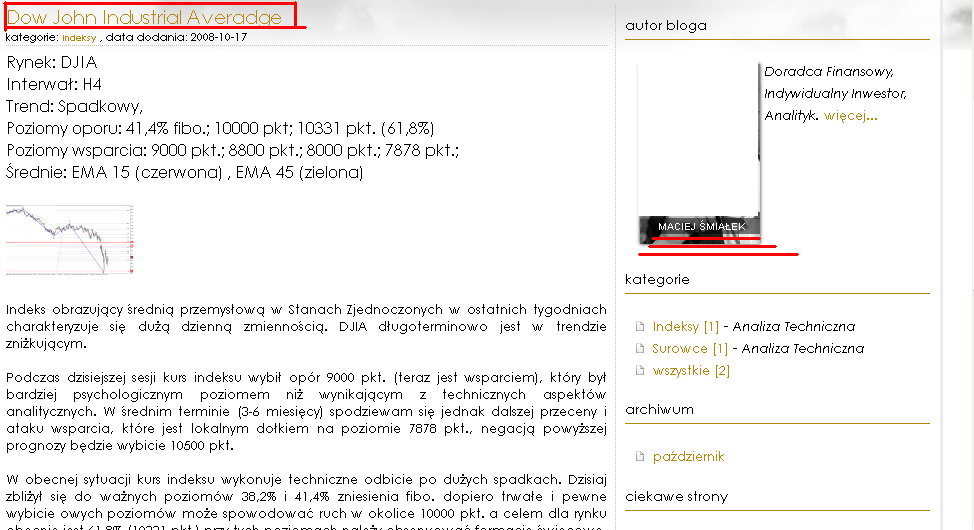Click the 'ciekawe strony' sidebar heading
Screen dimensions: 974x530
pos(676,496)
